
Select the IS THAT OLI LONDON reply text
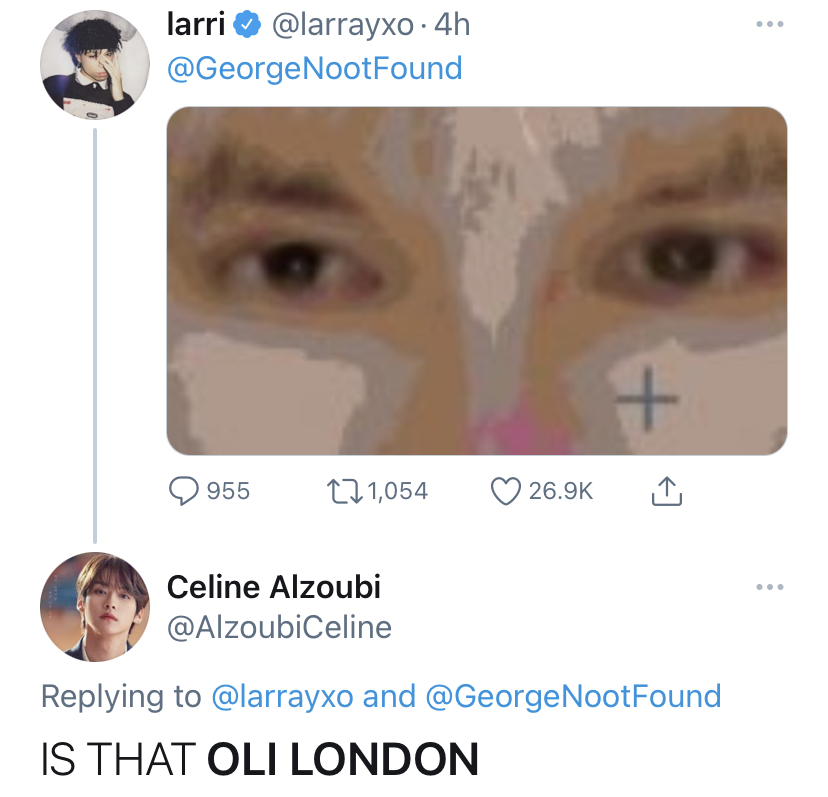click(x=259, y=759)
